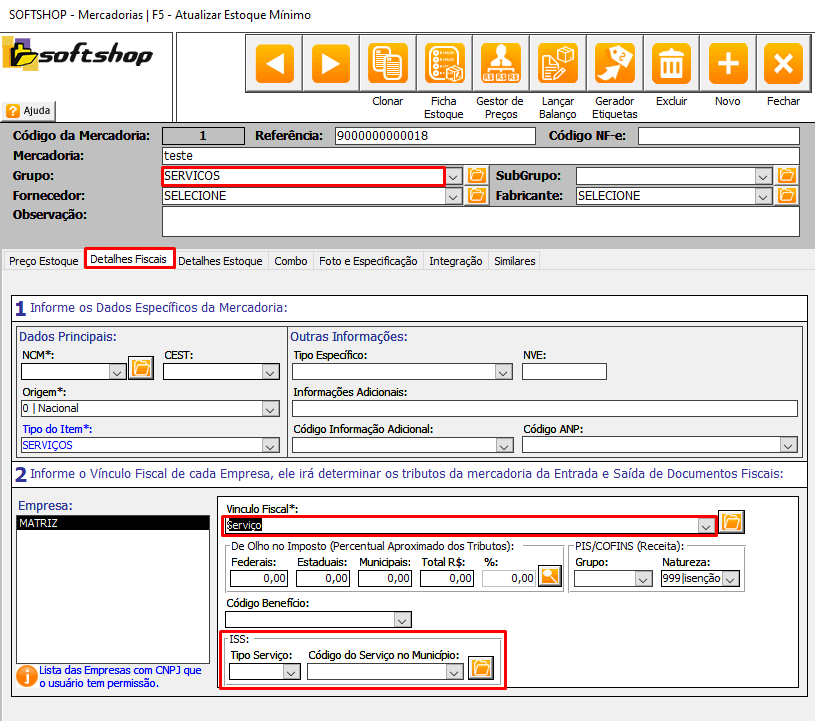815x721 pixels.
Task: Click the Clonar toolbar icon
Action: coord(387,63)
